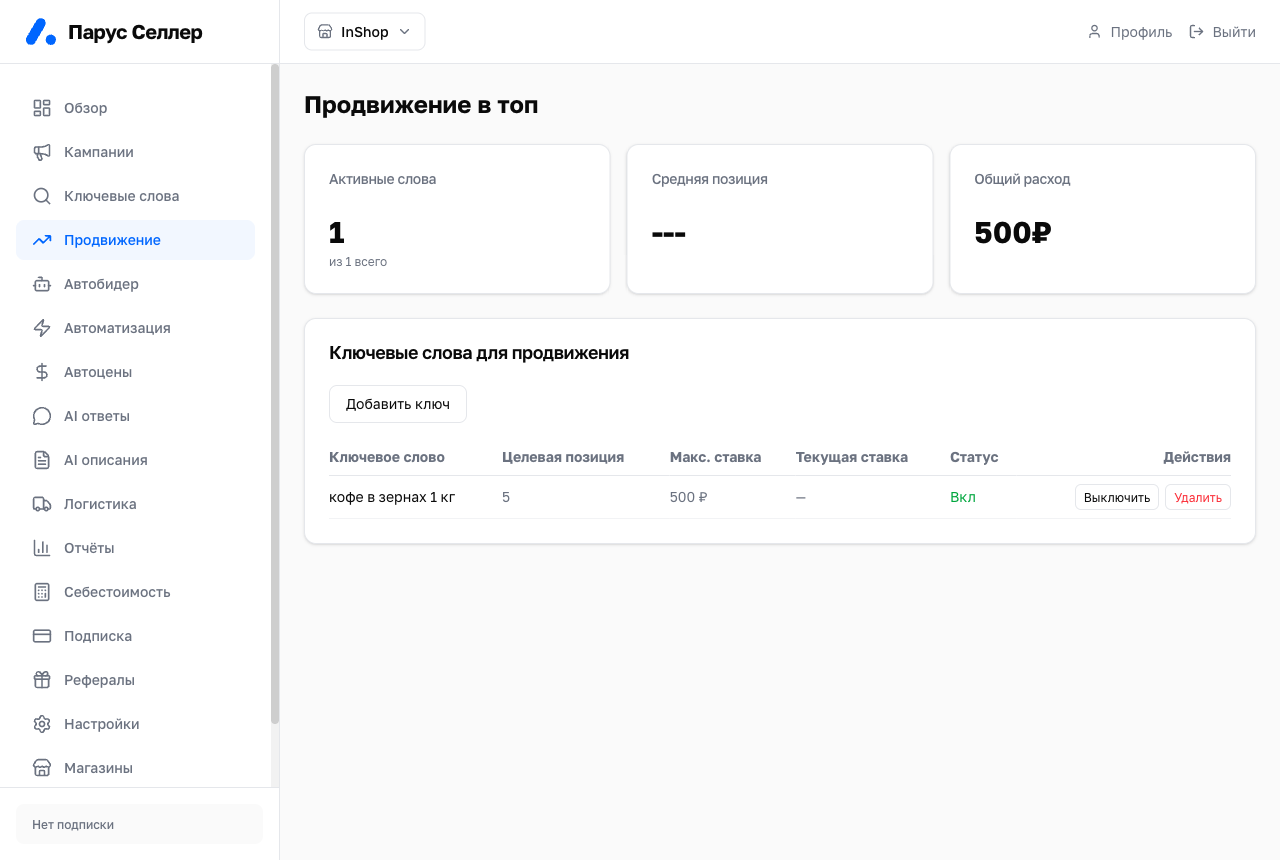This screenshot has width=1280, height=860.
Task: Click the Логистика truck icon
Action: point(42,504)
